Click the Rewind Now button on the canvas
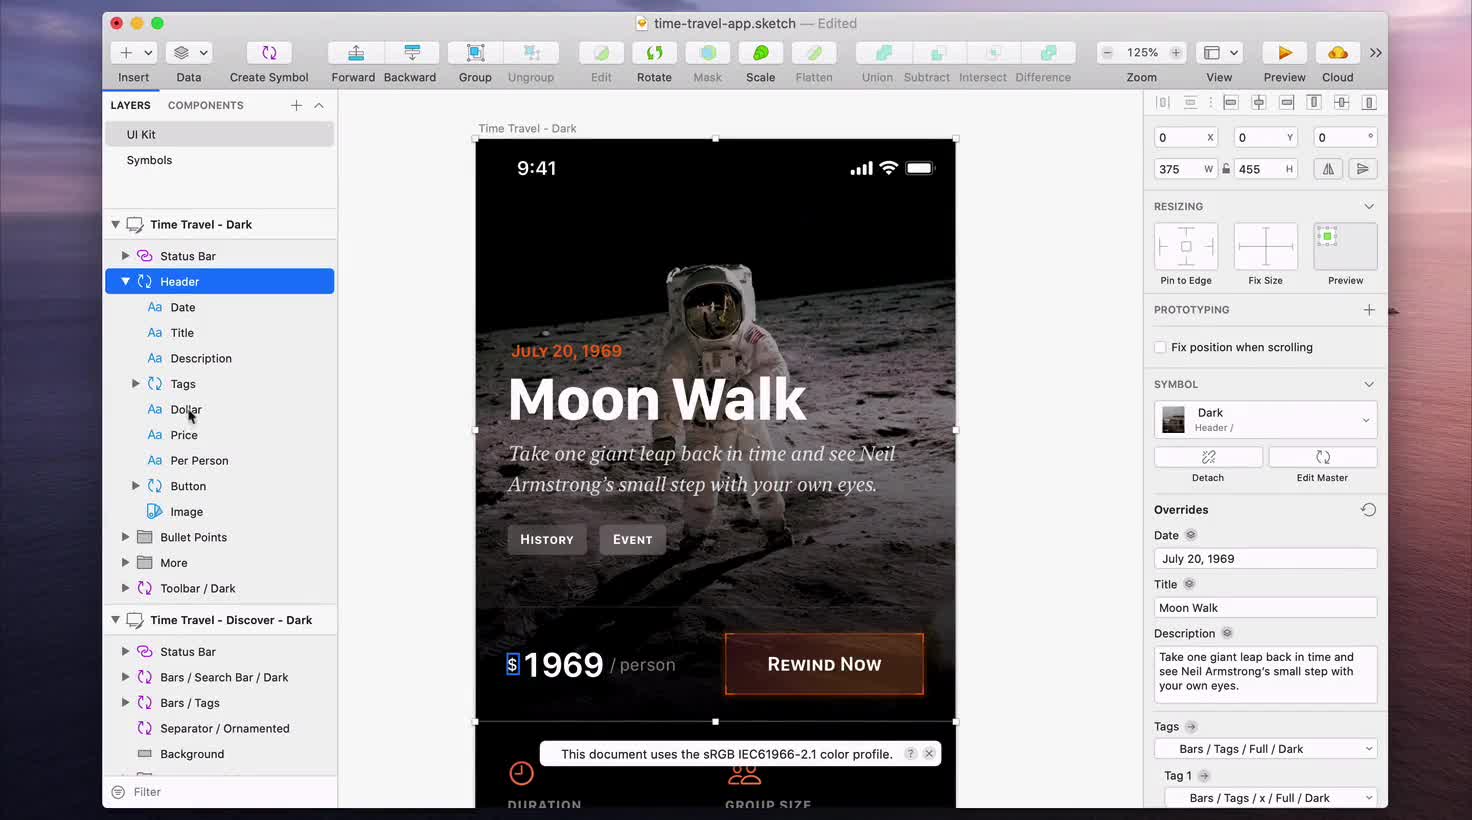This screenshot has width=1472, height=820. point(824,664)
